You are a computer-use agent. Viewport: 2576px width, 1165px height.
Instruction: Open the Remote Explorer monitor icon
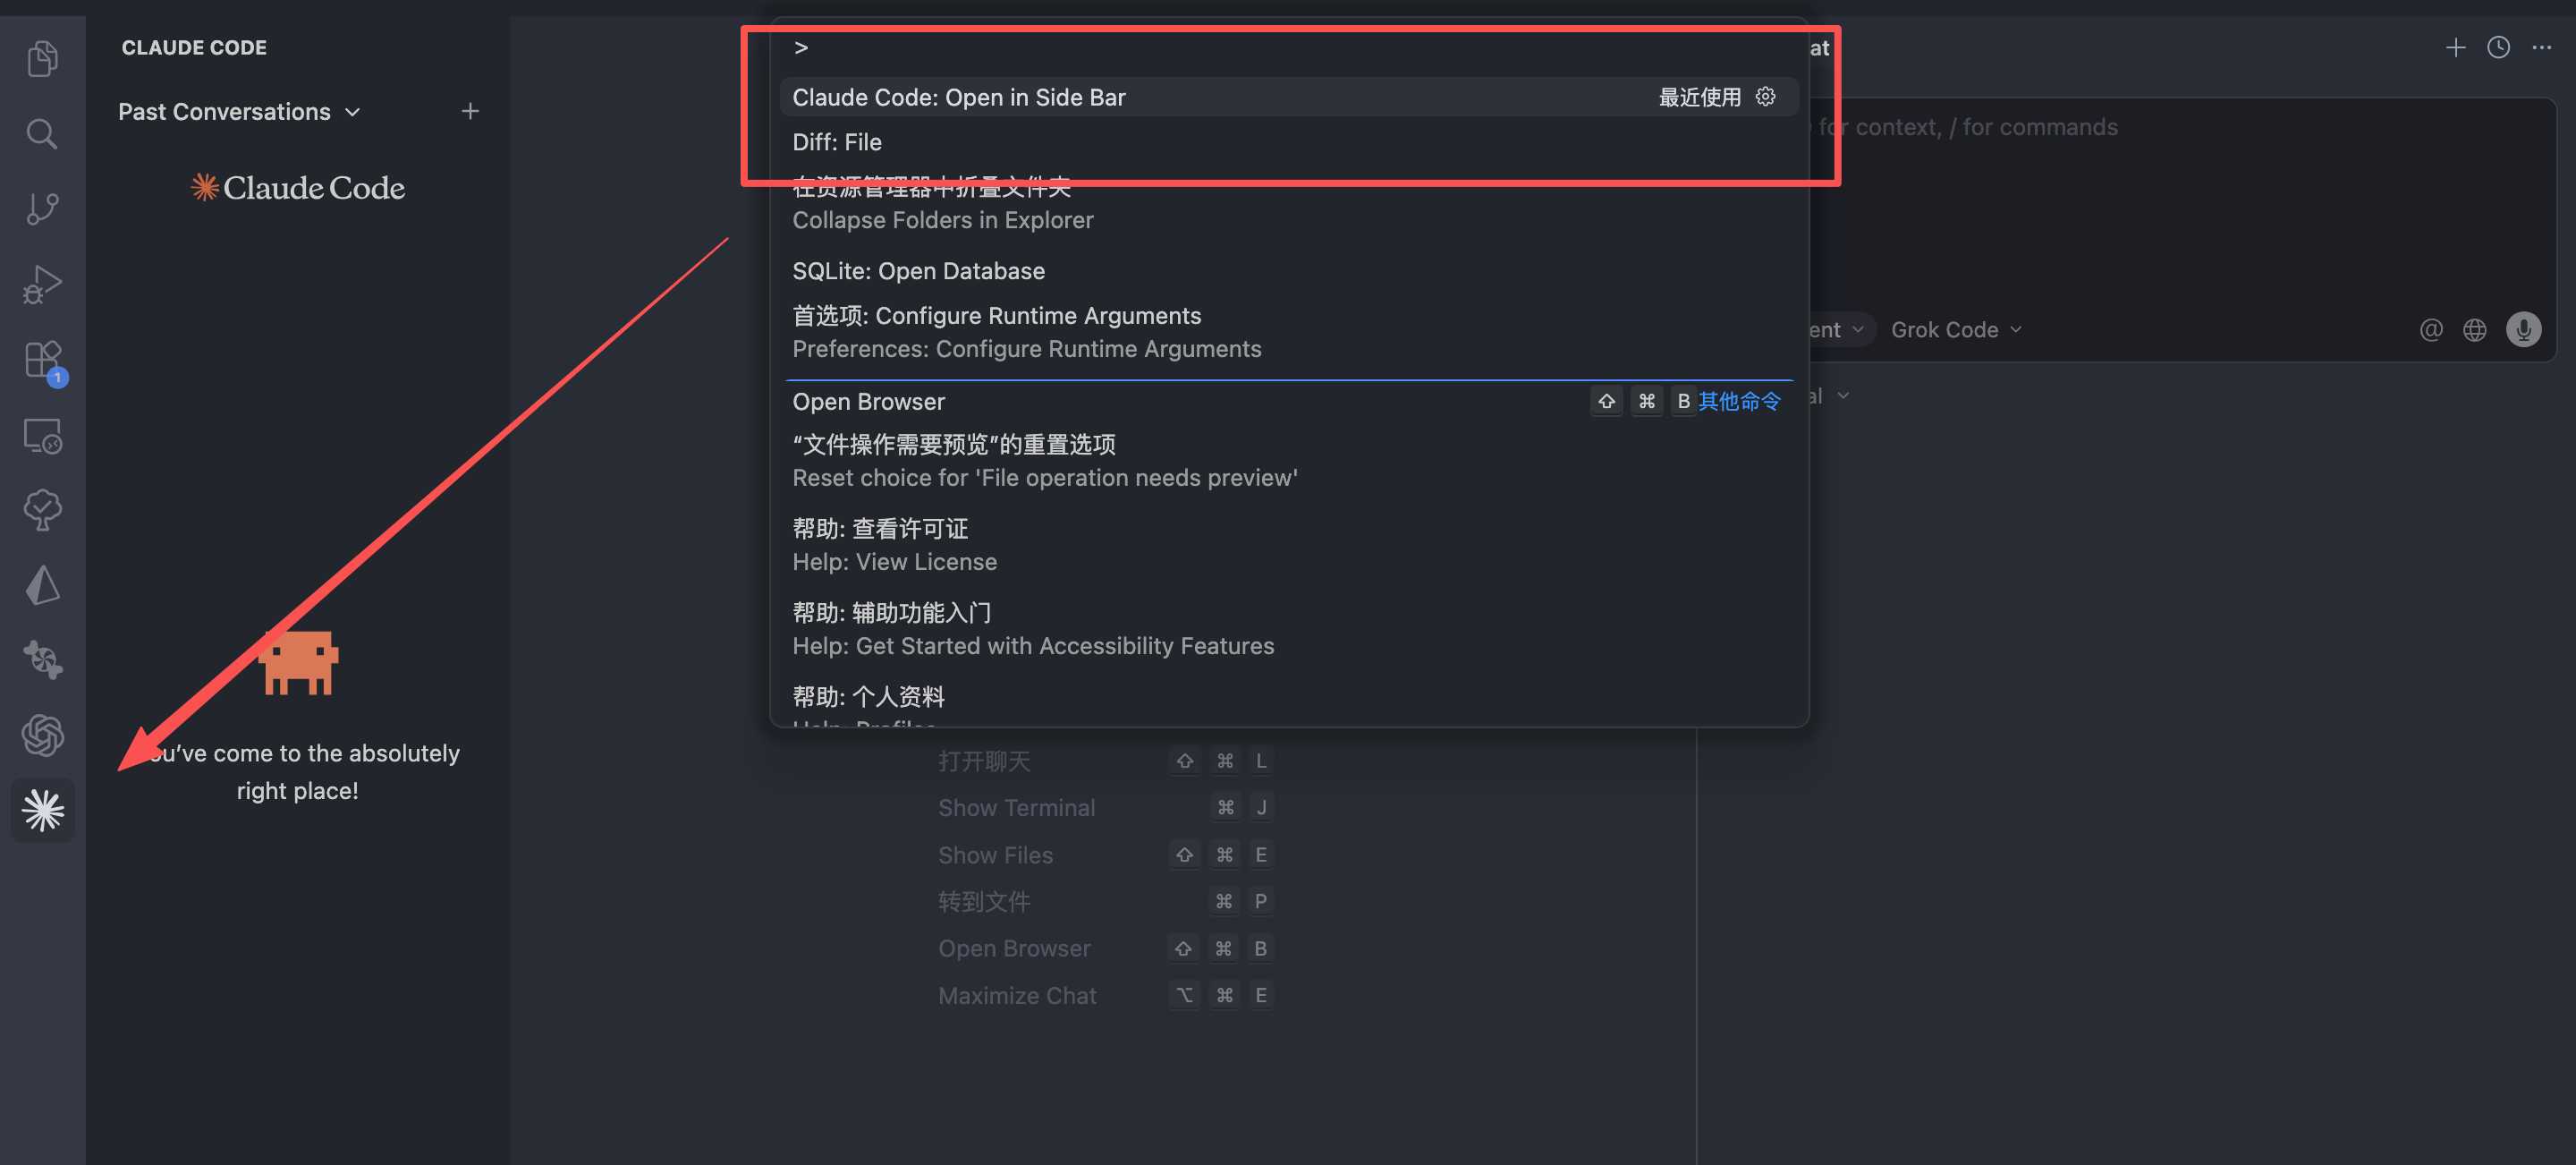(42, 436)
